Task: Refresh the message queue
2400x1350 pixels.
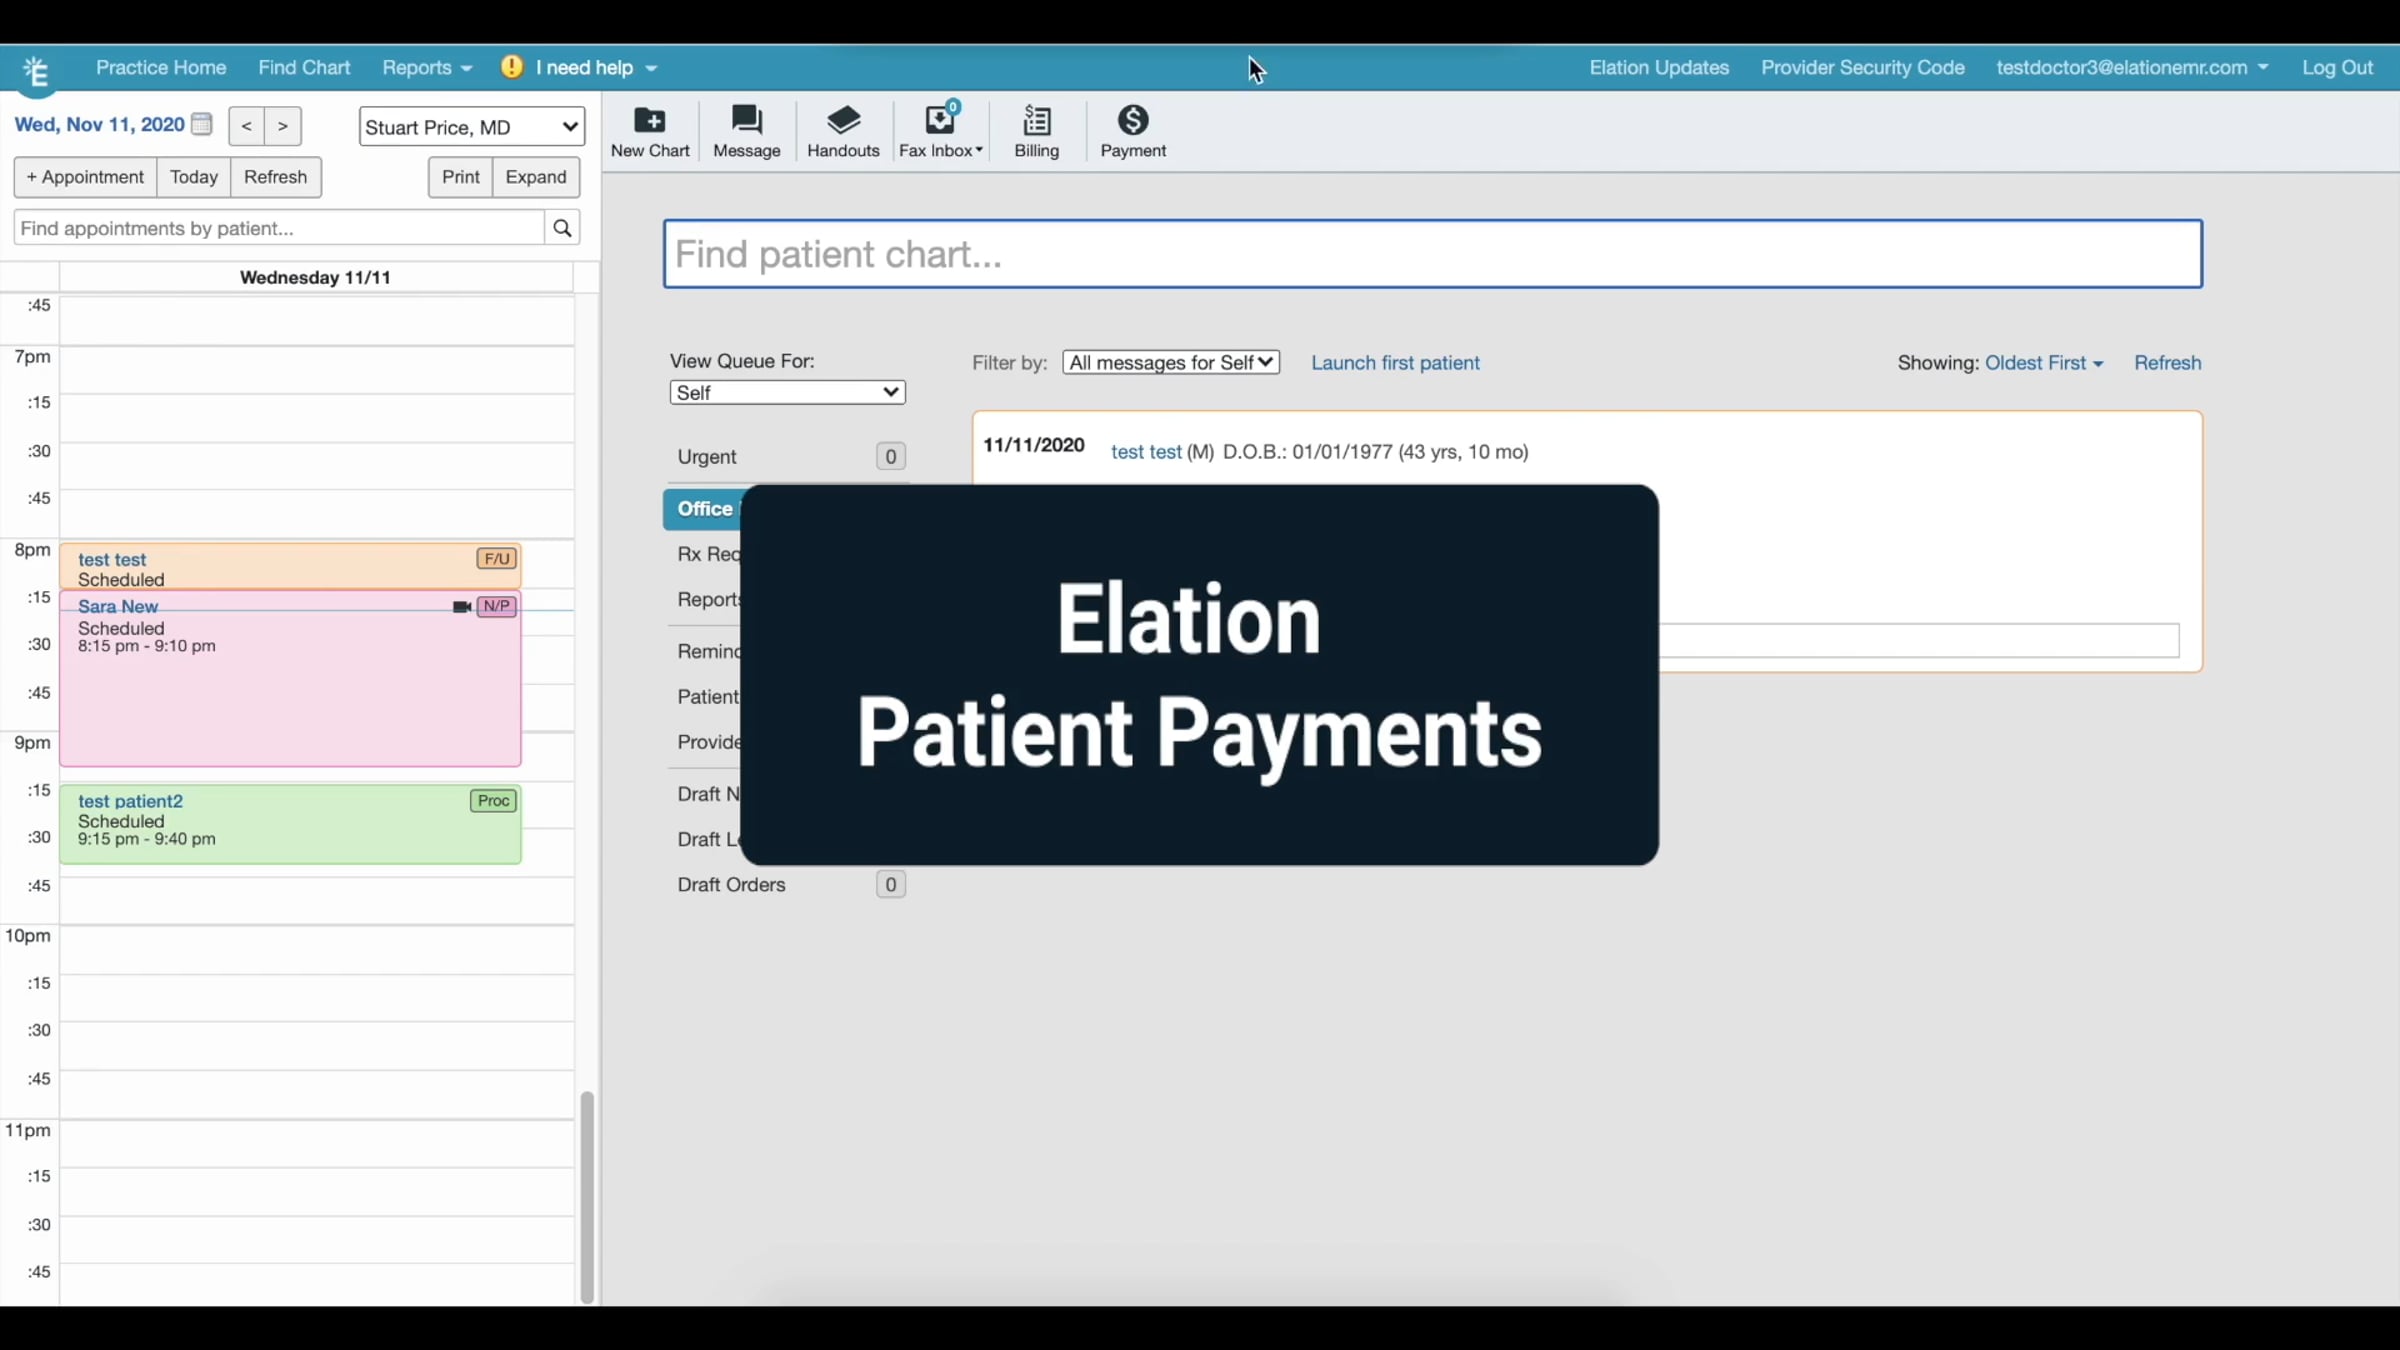Action: coord(2167,363)
